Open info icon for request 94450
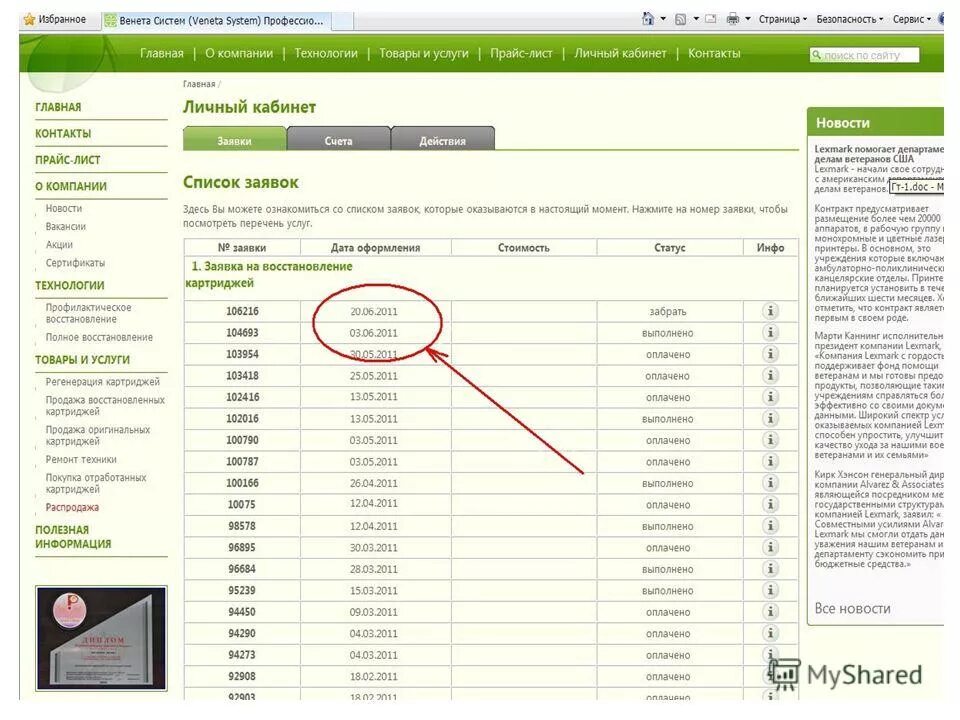Viewport: 960px width, 720px height. click(770, 612)
